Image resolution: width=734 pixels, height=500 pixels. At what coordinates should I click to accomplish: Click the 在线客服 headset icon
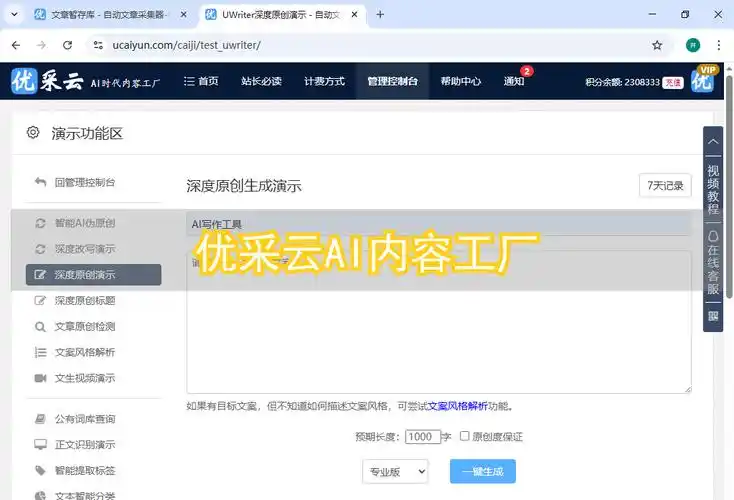click(713, 235)
